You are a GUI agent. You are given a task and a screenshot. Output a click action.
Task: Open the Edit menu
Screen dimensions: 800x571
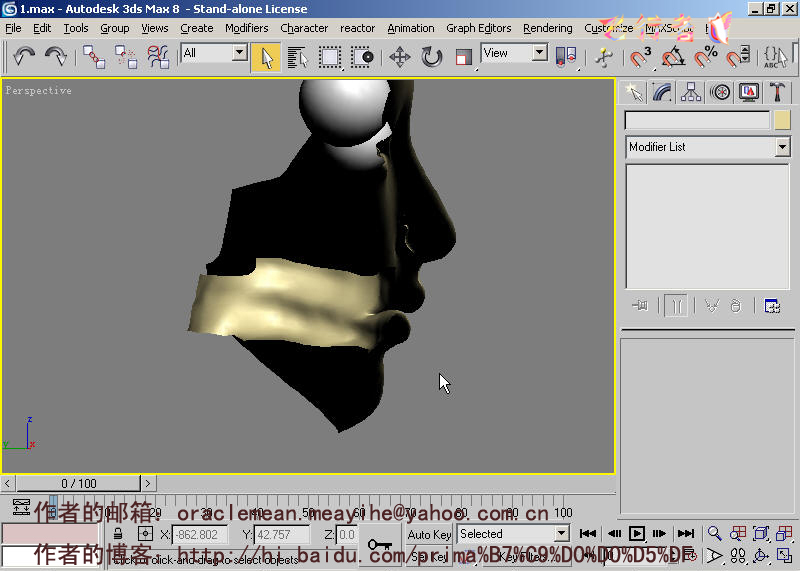pos(42,28)
